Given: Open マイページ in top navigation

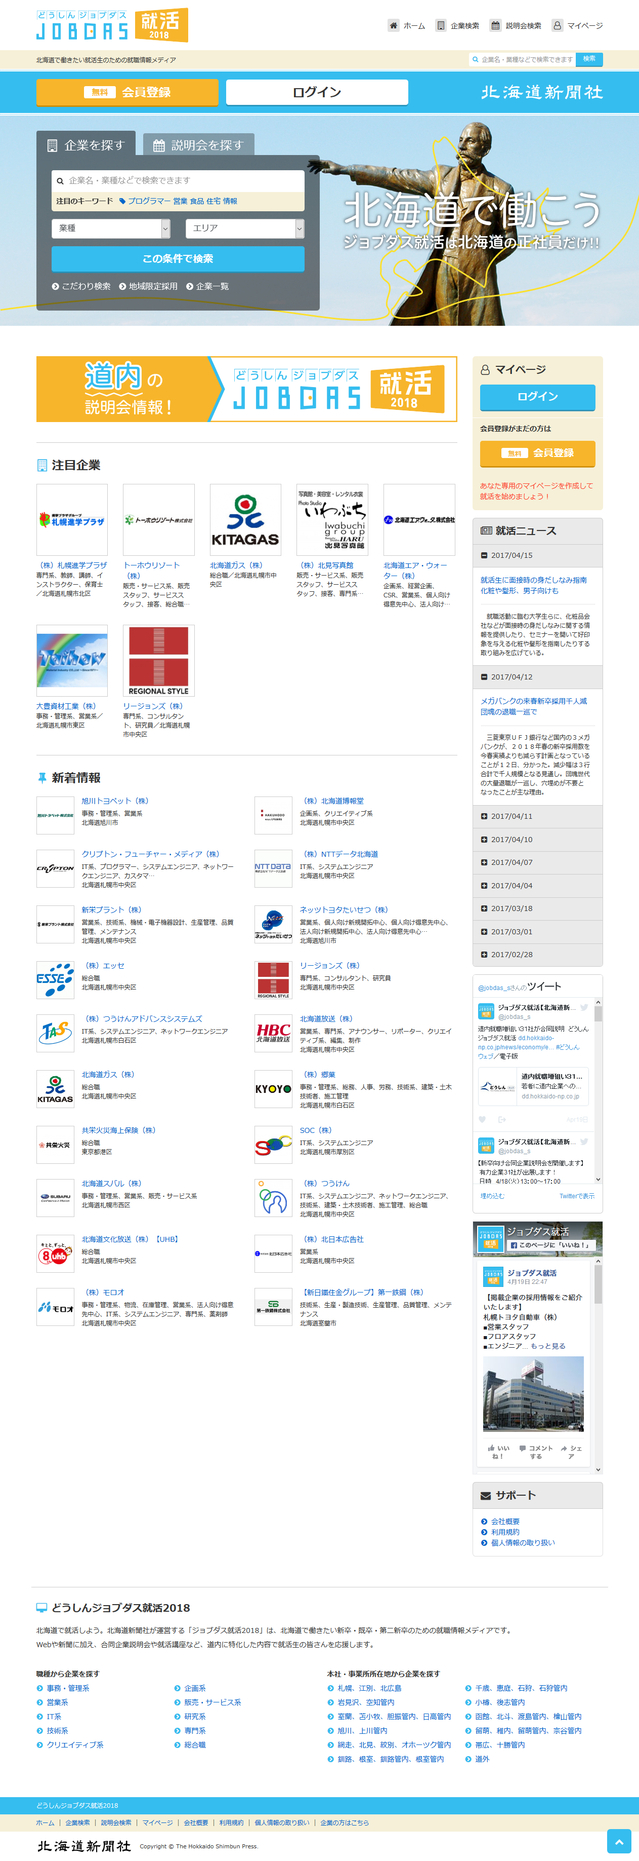Looking at the screenshot, I should [577, 26].
